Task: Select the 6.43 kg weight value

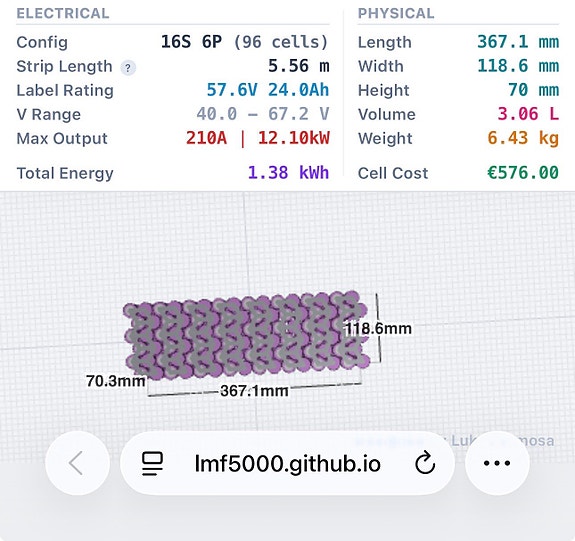Action: tap(523, 138)
